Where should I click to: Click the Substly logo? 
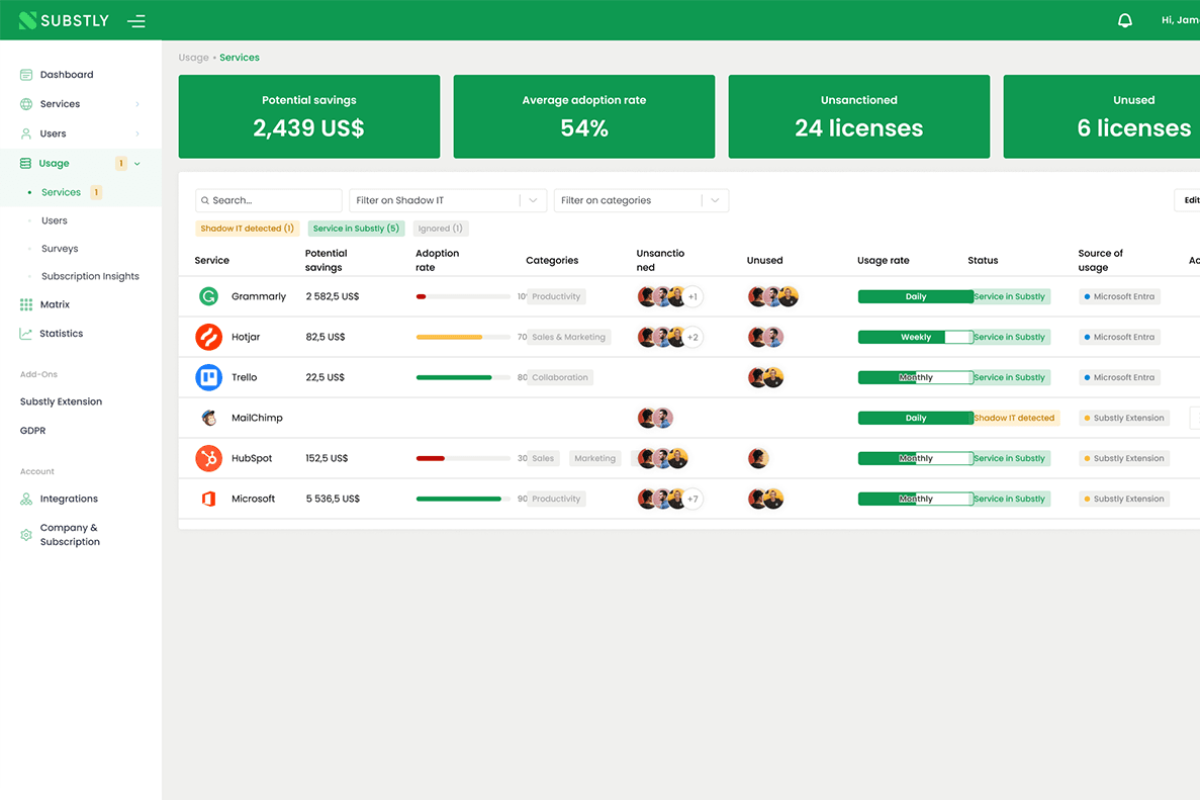(64, 20)
